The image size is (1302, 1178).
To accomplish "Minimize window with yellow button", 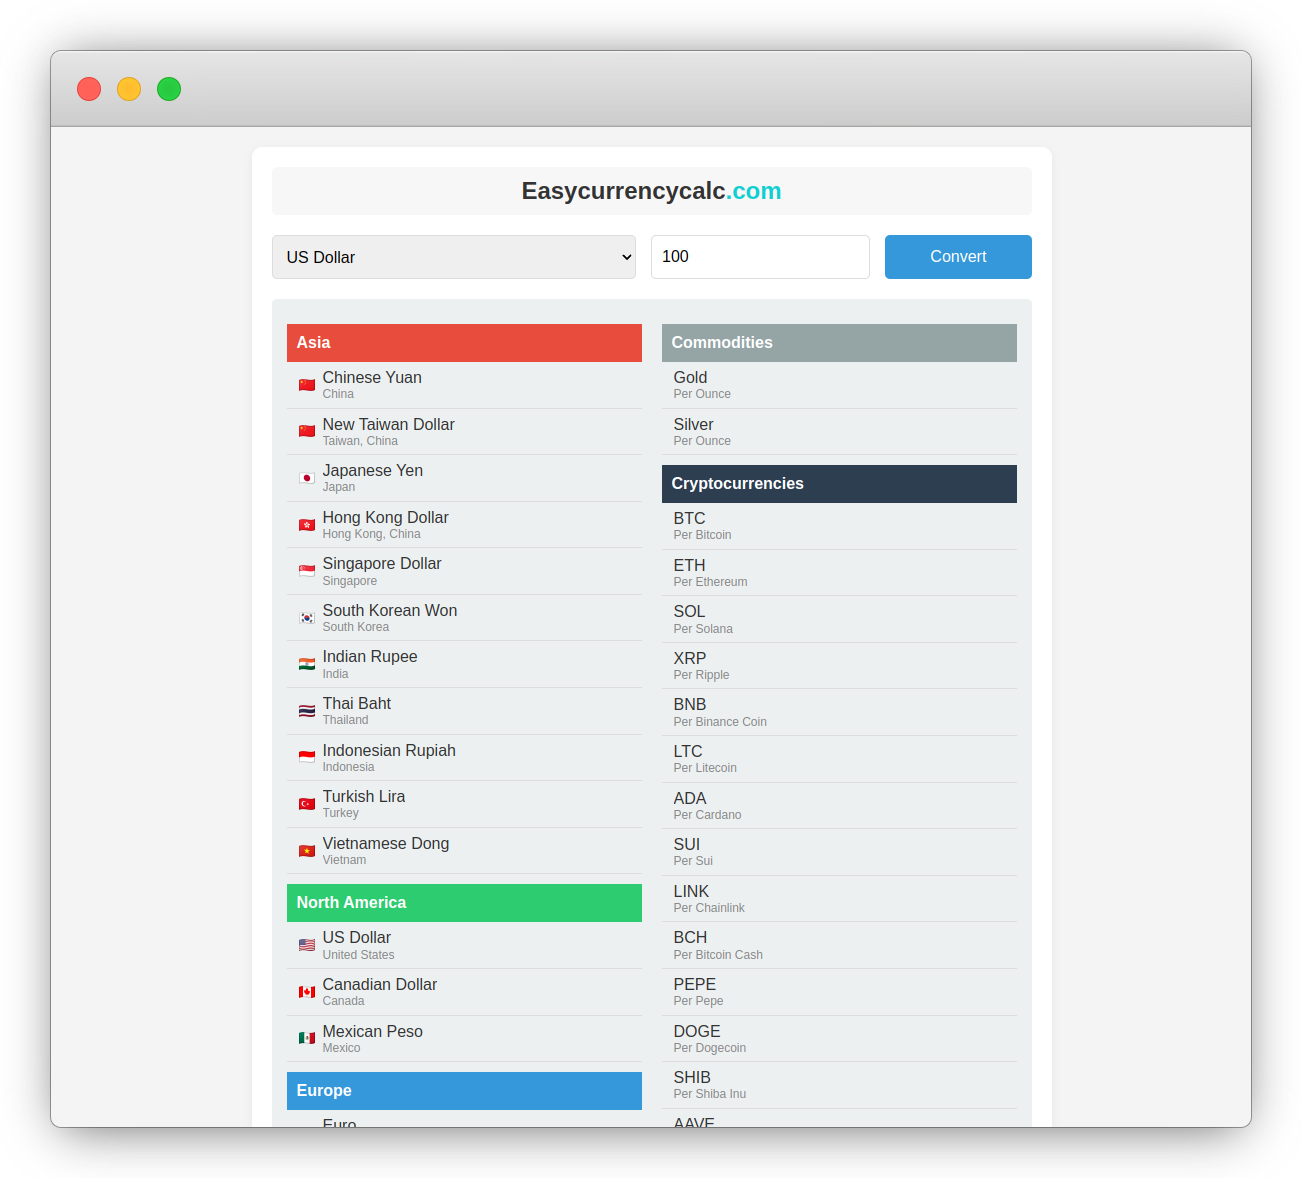I will (129, 89).
